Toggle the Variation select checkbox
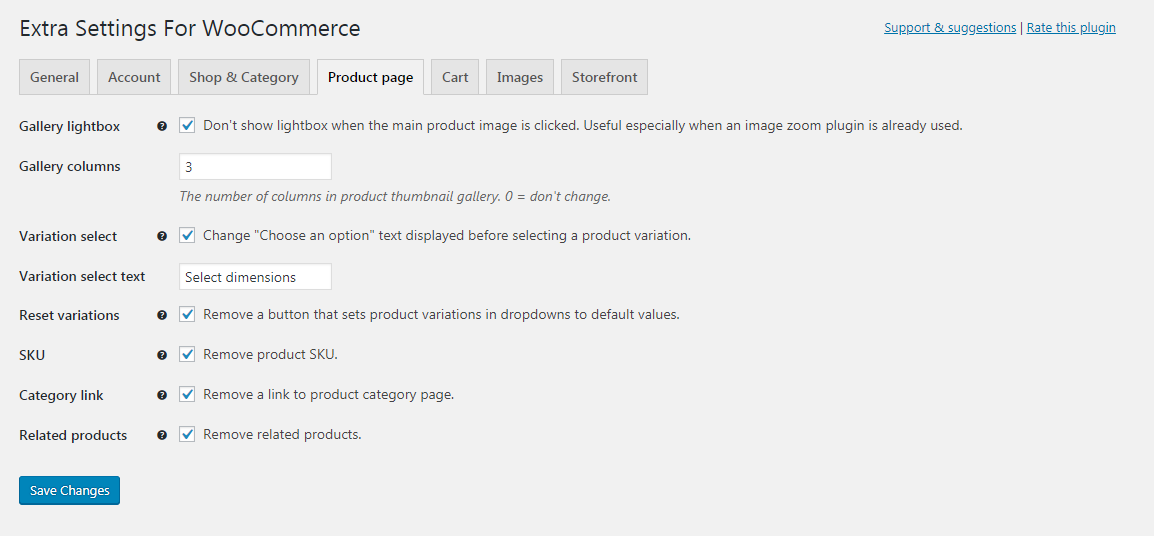 pos(187,236)
